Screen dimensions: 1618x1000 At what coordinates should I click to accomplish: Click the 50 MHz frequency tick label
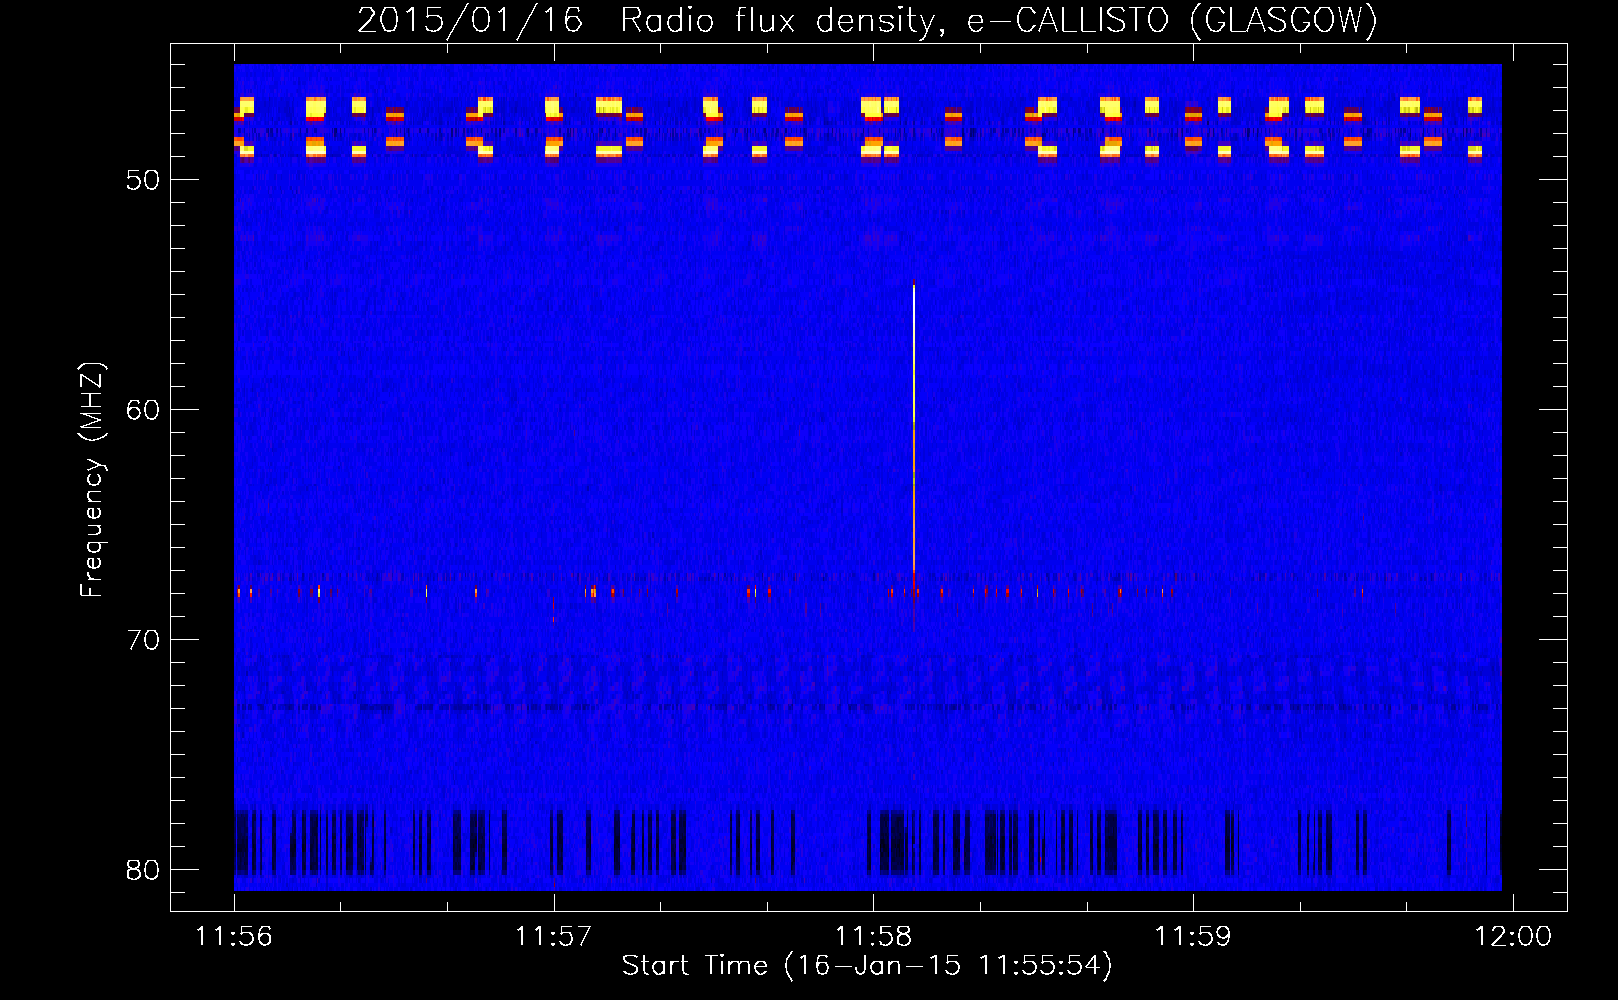pyautogui.click(x=143, y=180)
